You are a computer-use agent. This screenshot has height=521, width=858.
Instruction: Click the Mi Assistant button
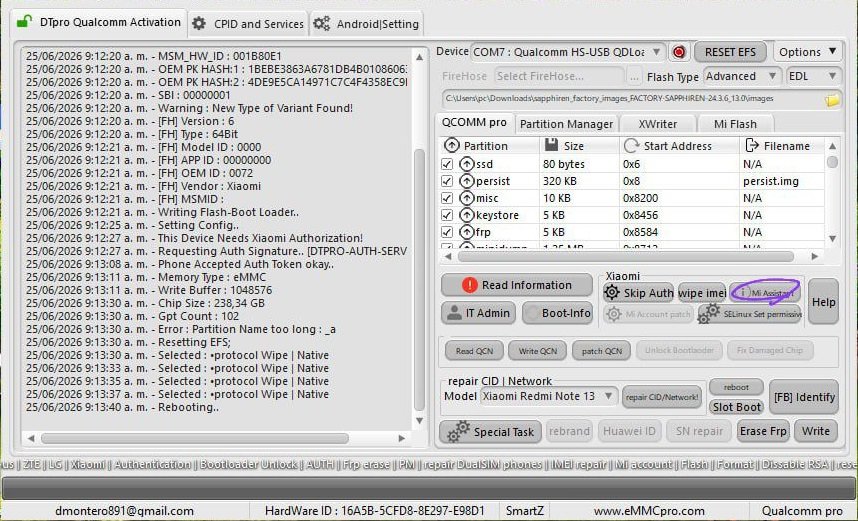click(x=765, y=293)
